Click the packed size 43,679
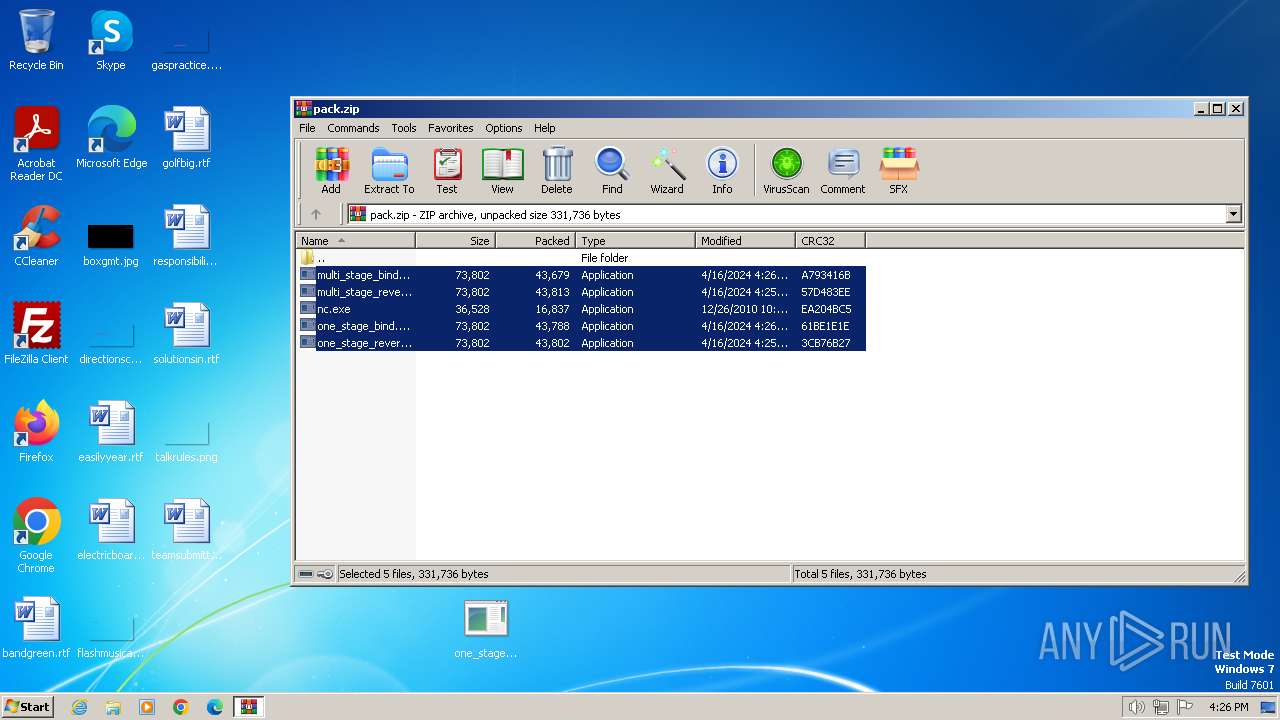1280x720 pixels. click(552, 275)
